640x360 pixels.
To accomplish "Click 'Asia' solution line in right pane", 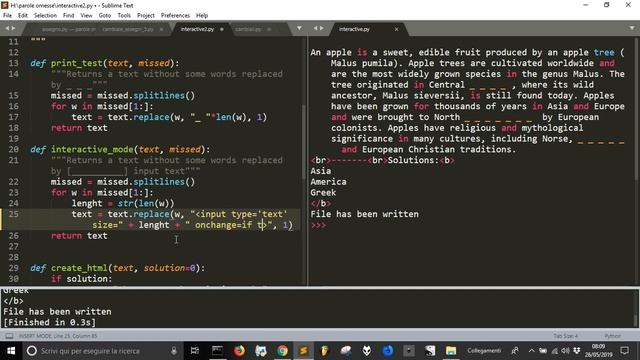I will pyautogui.click(x=320, y=171).
